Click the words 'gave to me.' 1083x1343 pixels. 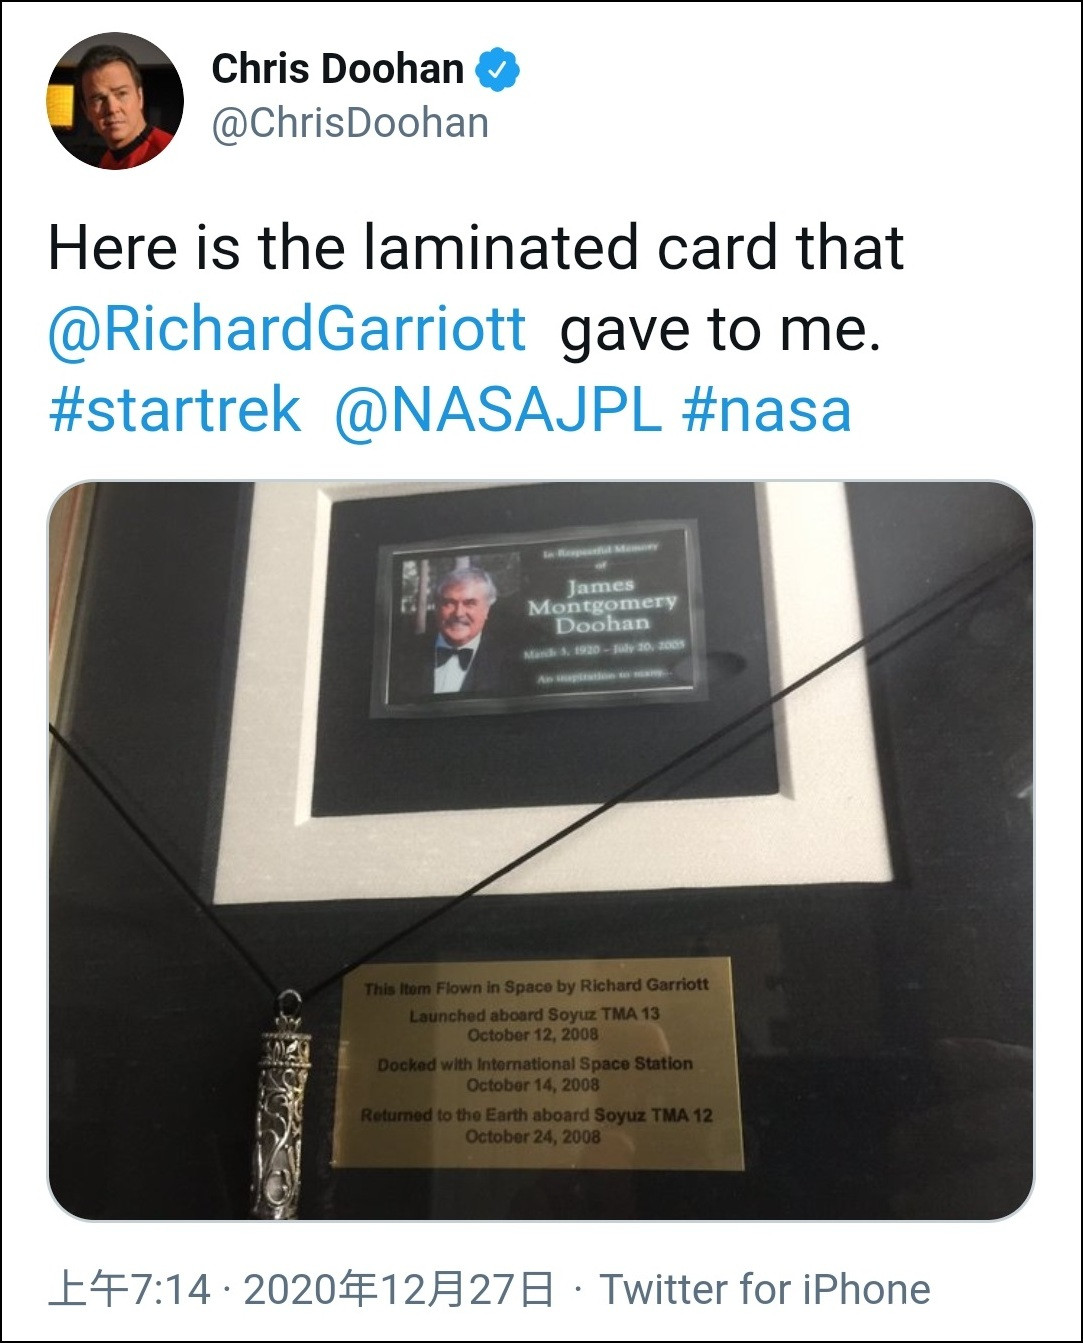click(720, 330)
